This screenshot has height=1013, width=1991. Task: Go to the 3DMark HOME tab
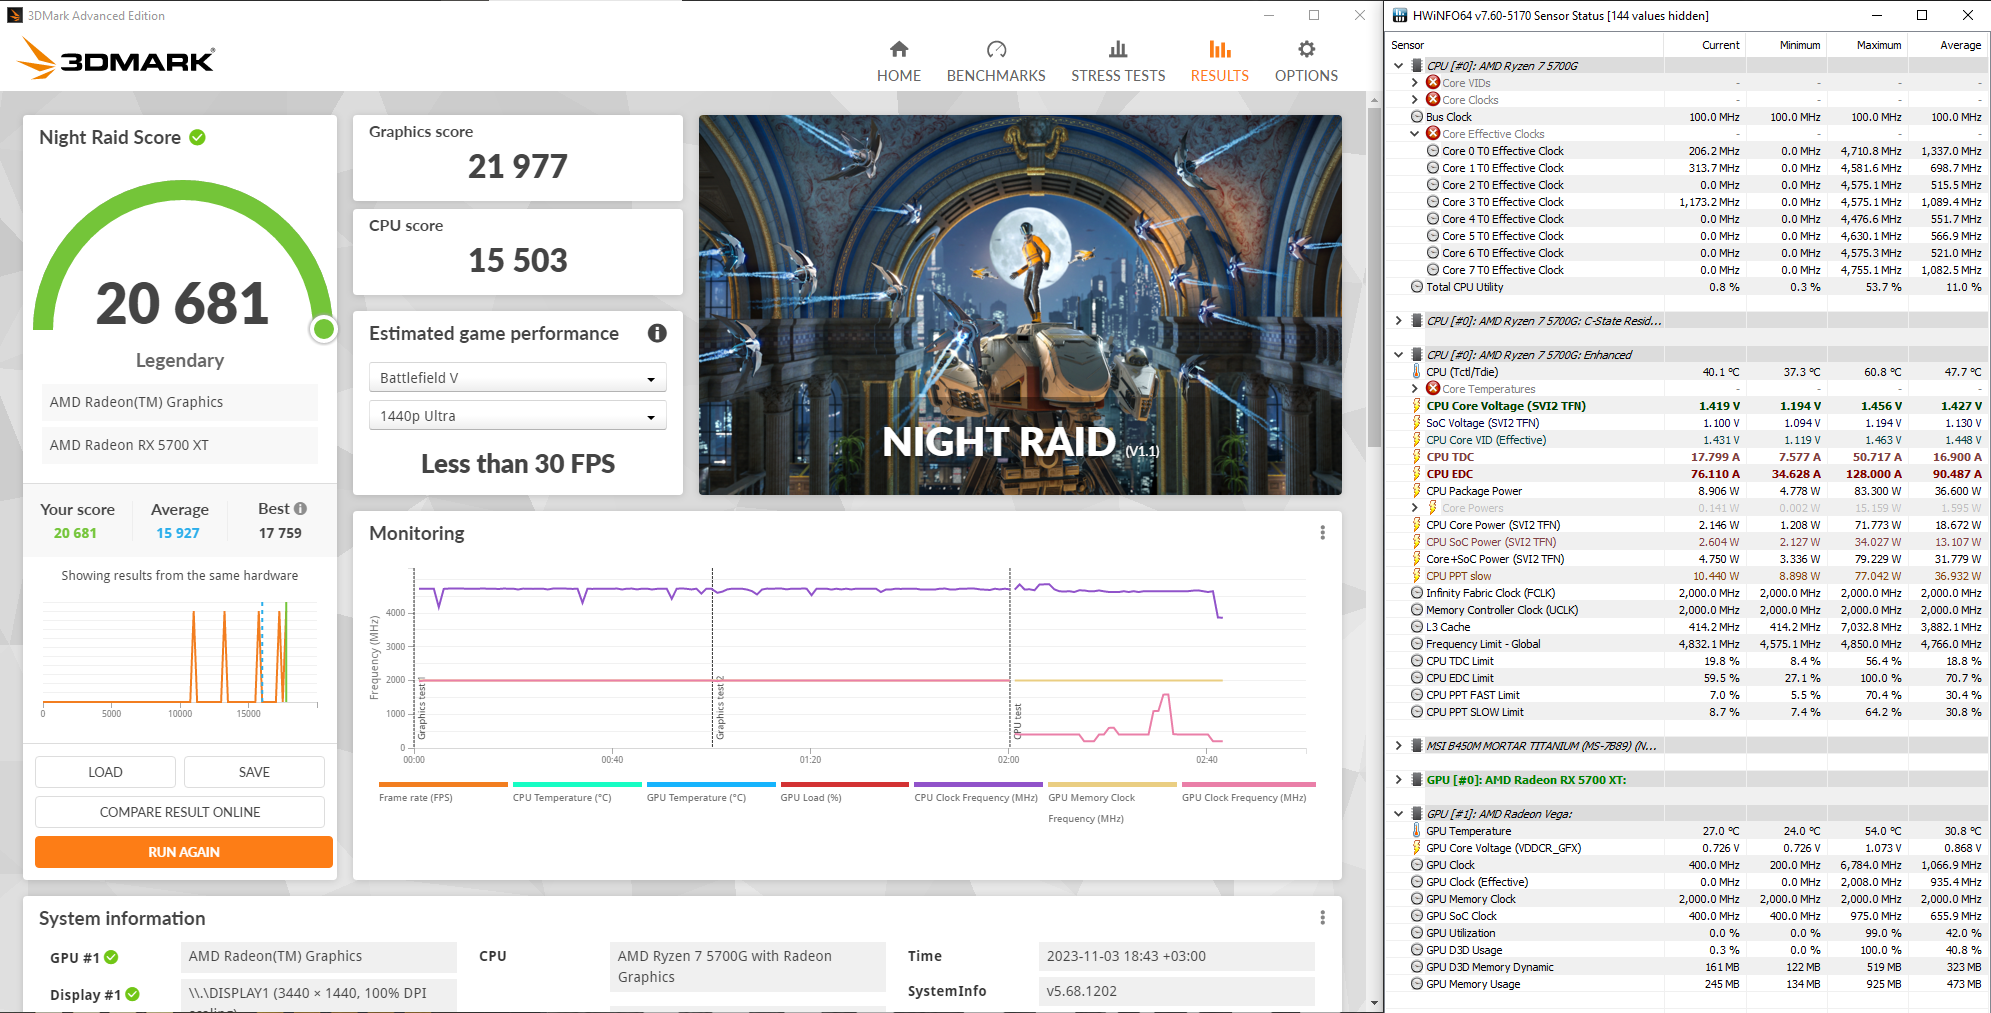pyautogui.click(x=898, y=62)
